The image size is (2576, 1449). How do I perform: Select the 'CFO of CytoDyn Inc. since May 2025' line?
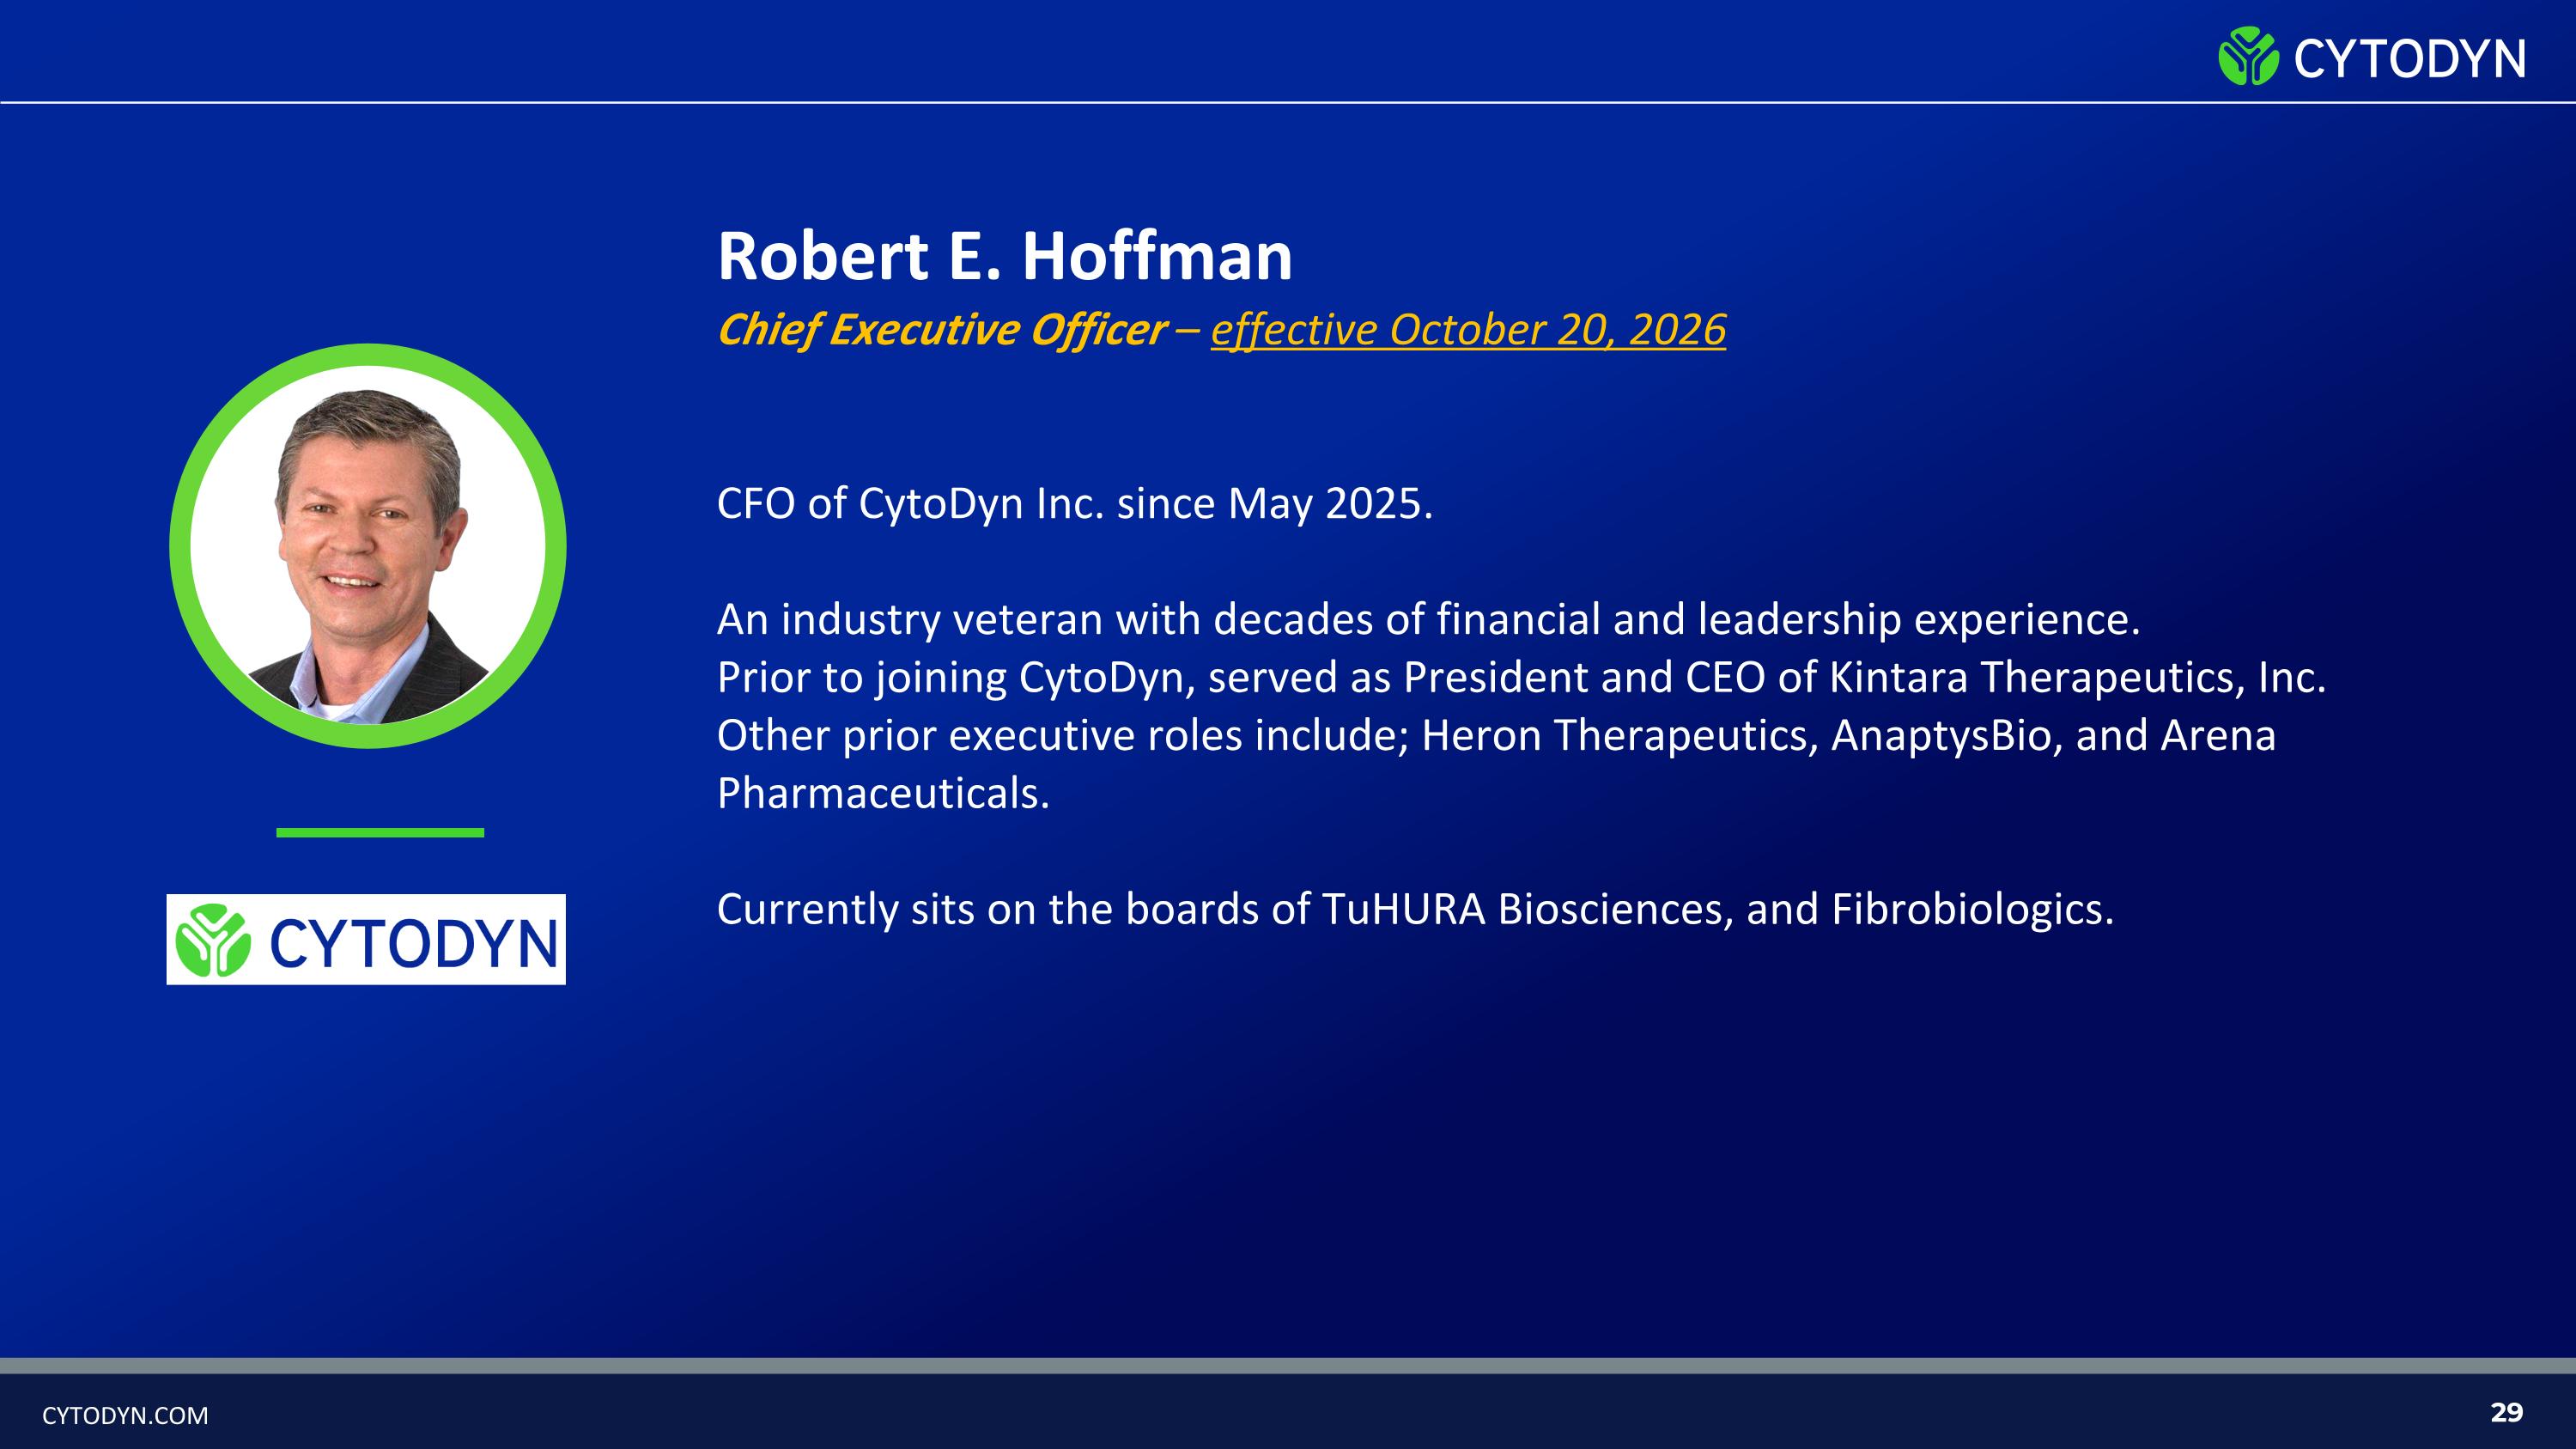coord(1075,503)
